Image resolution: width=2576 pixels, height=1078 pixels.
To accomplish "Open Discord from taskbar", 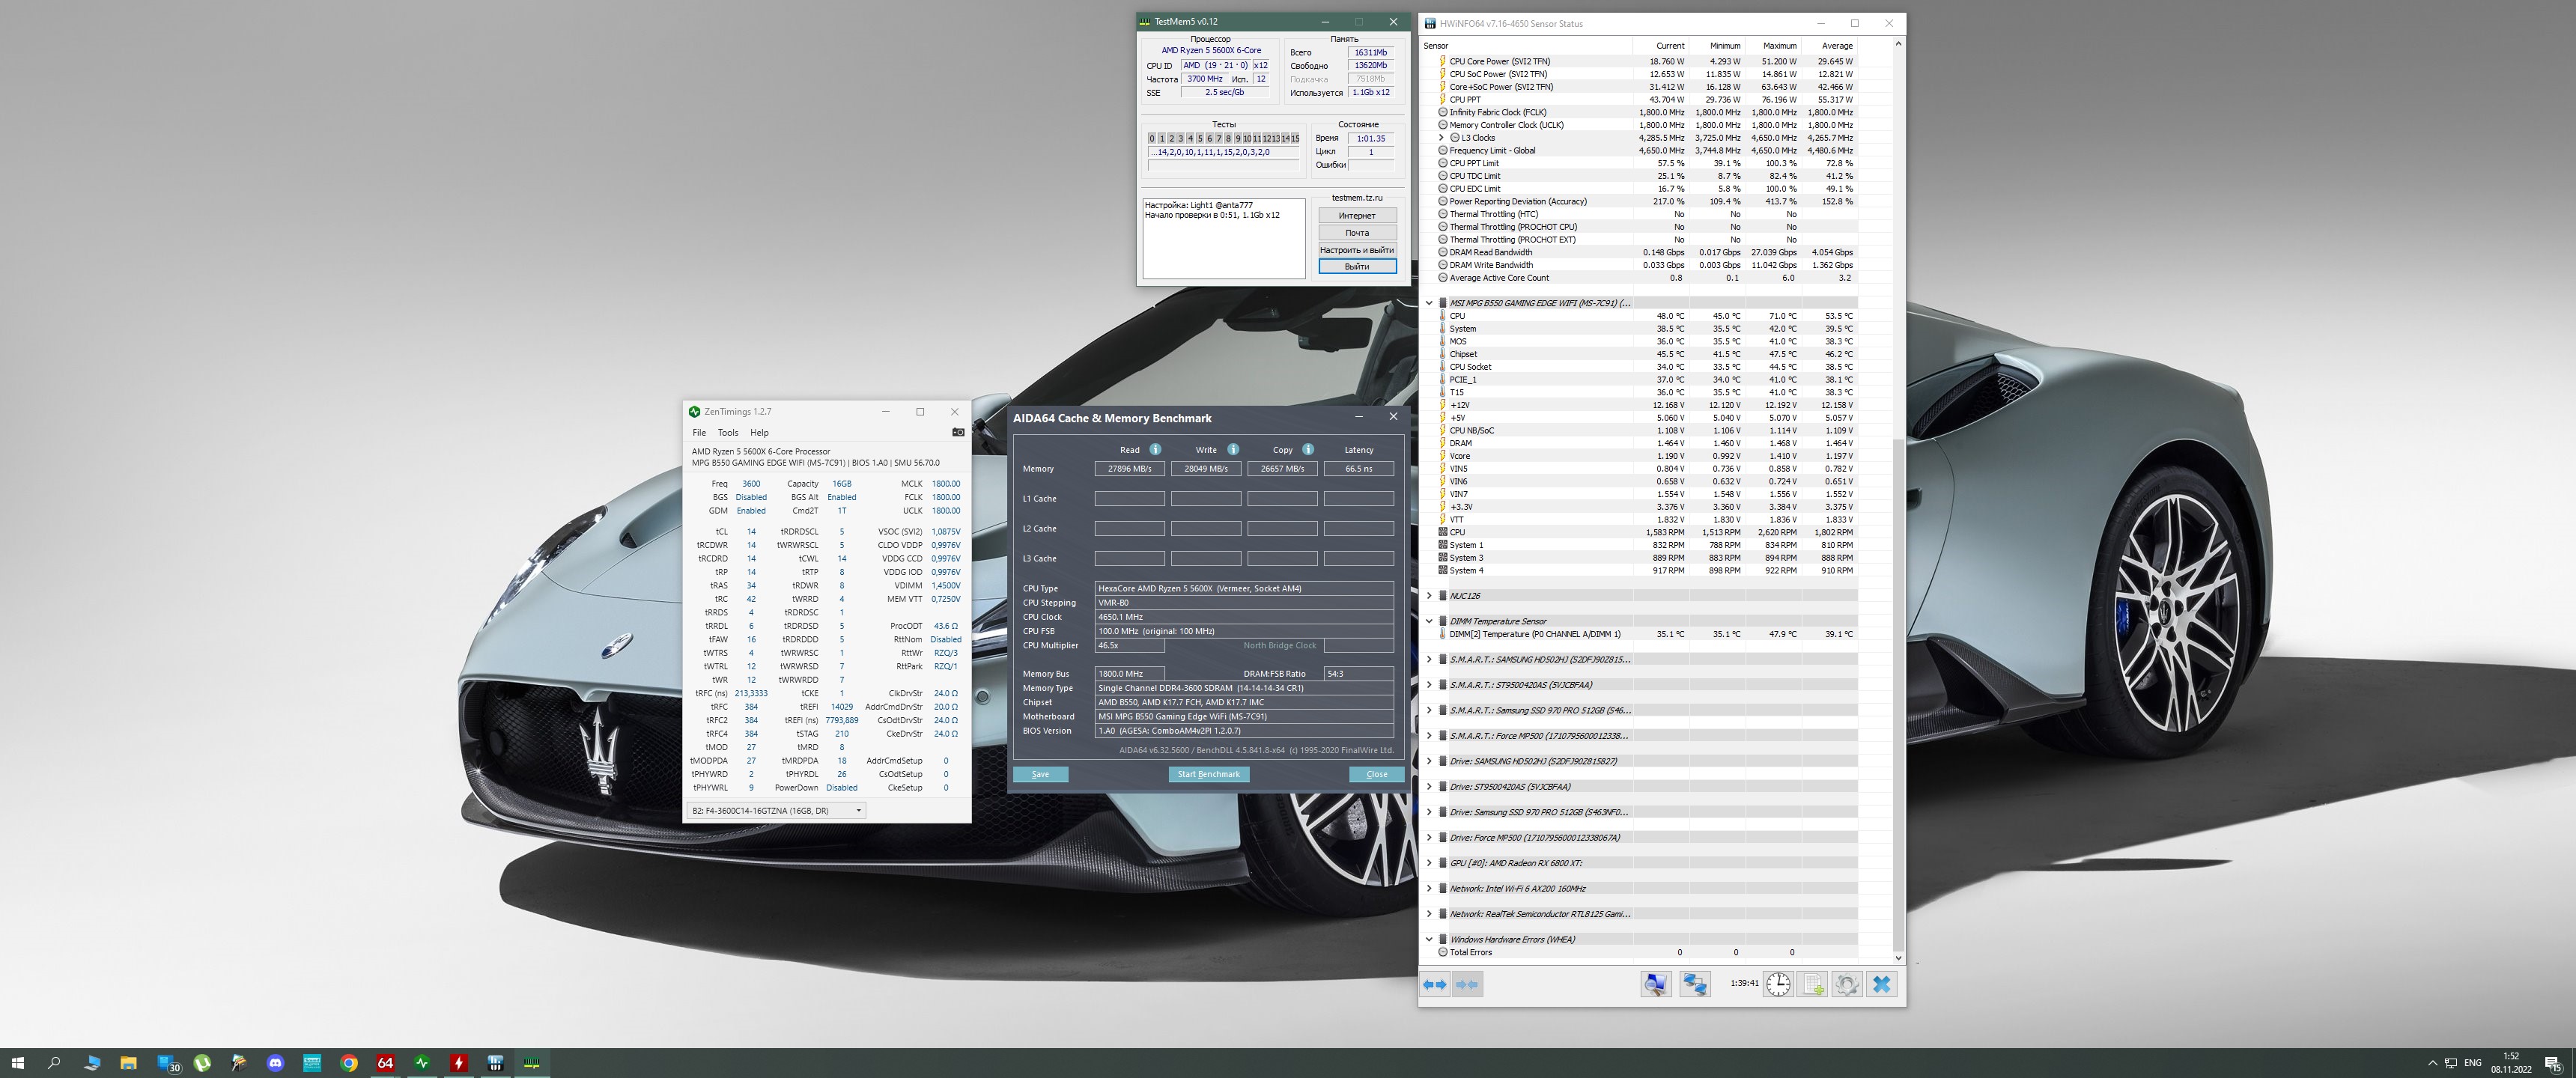I will coord(276,1063).
